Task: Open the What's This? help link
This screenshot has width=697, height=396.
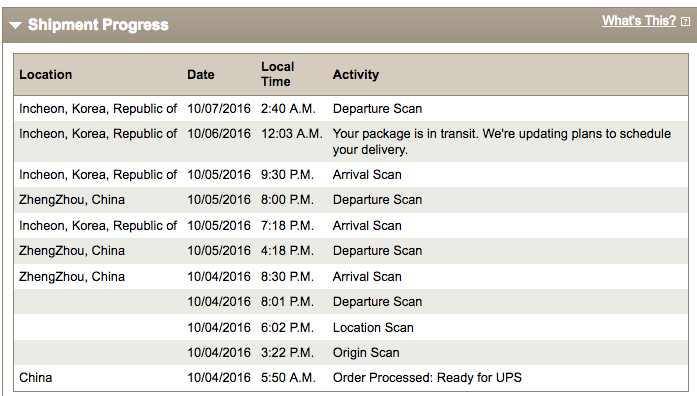Action: coord(639,21)
